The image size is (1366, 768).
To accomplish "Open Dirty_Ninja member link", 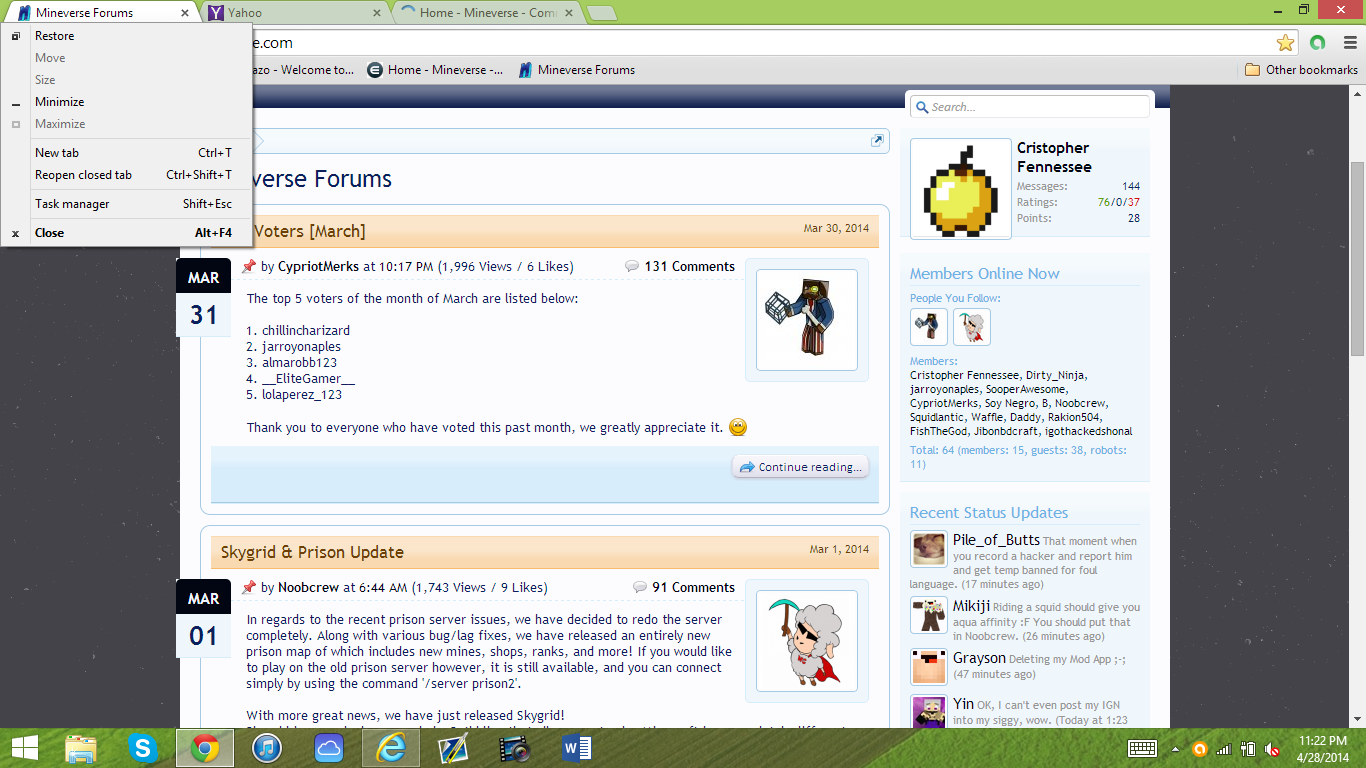I will pos(1056,375).
